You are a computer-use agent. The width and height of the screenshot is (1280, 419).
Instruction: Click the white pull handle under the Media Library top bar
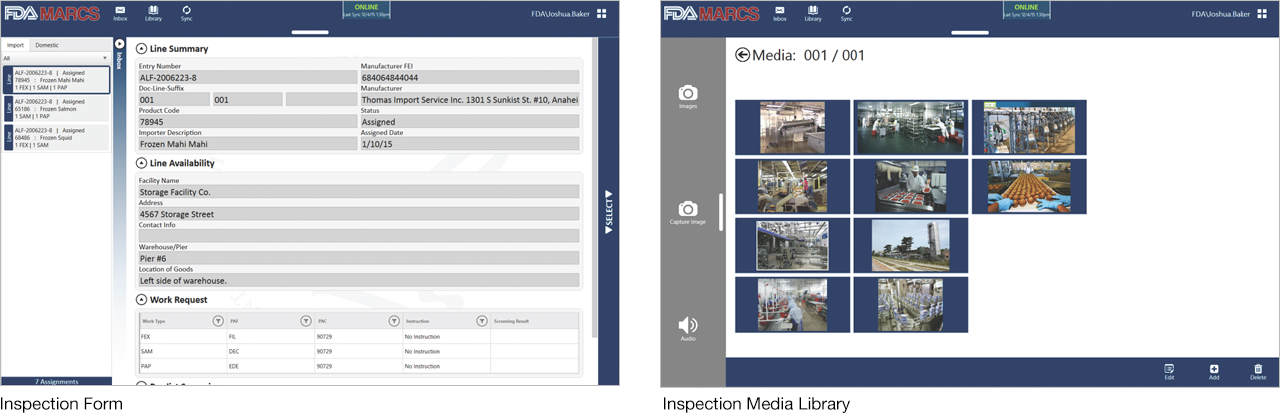[x=971, y=32]
